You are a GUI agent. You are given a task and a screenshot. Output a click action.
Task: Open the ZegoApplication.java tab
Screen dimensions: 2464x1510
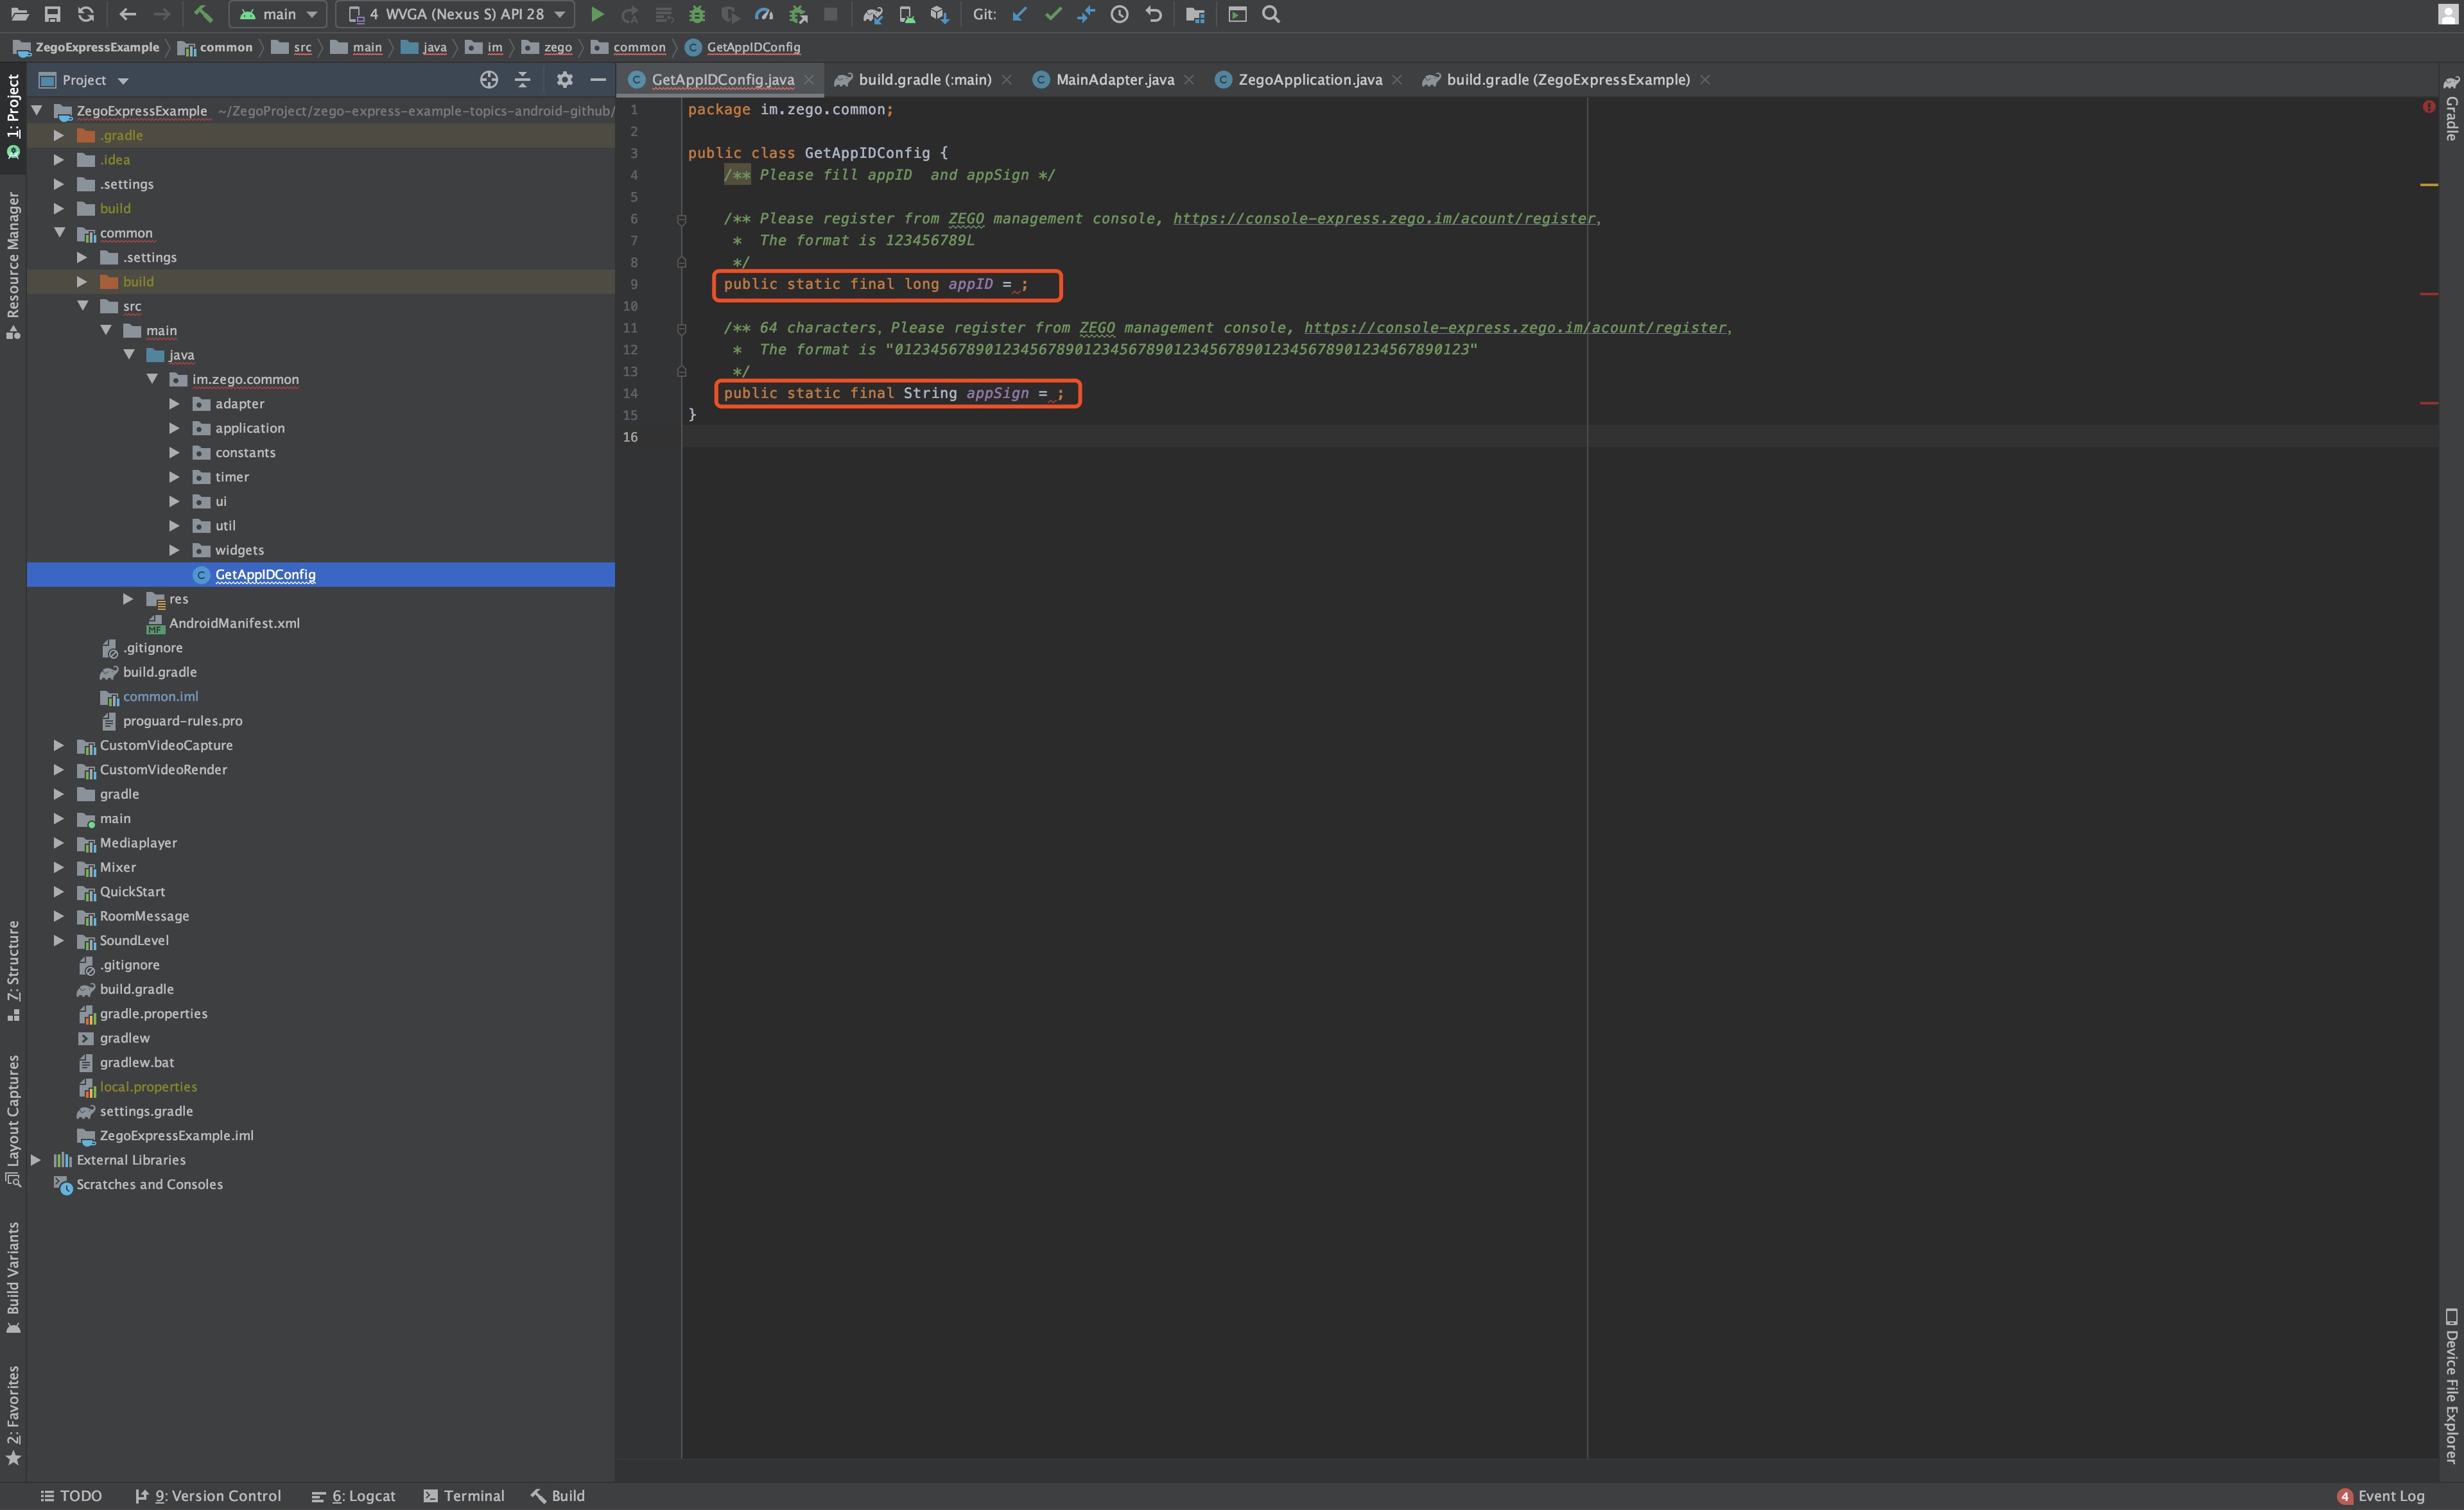pyautogui.click(x=1309, y=80)
